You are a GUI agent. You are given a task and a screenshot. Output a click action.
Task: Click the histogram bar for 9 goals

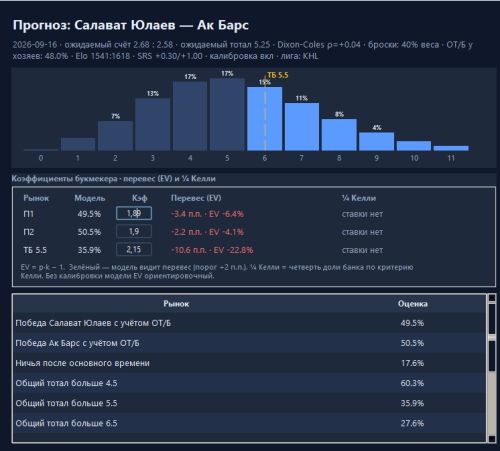tap(376, 141)
